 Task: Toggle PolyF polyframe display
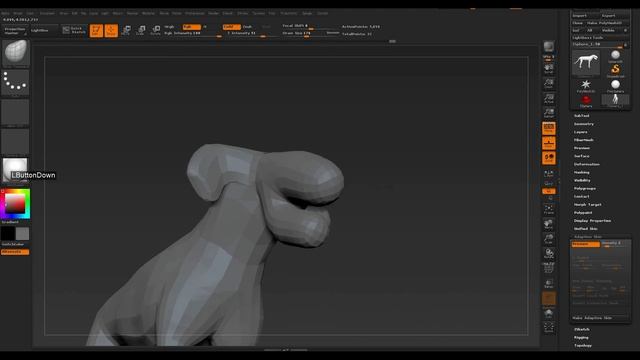[549, 268]
